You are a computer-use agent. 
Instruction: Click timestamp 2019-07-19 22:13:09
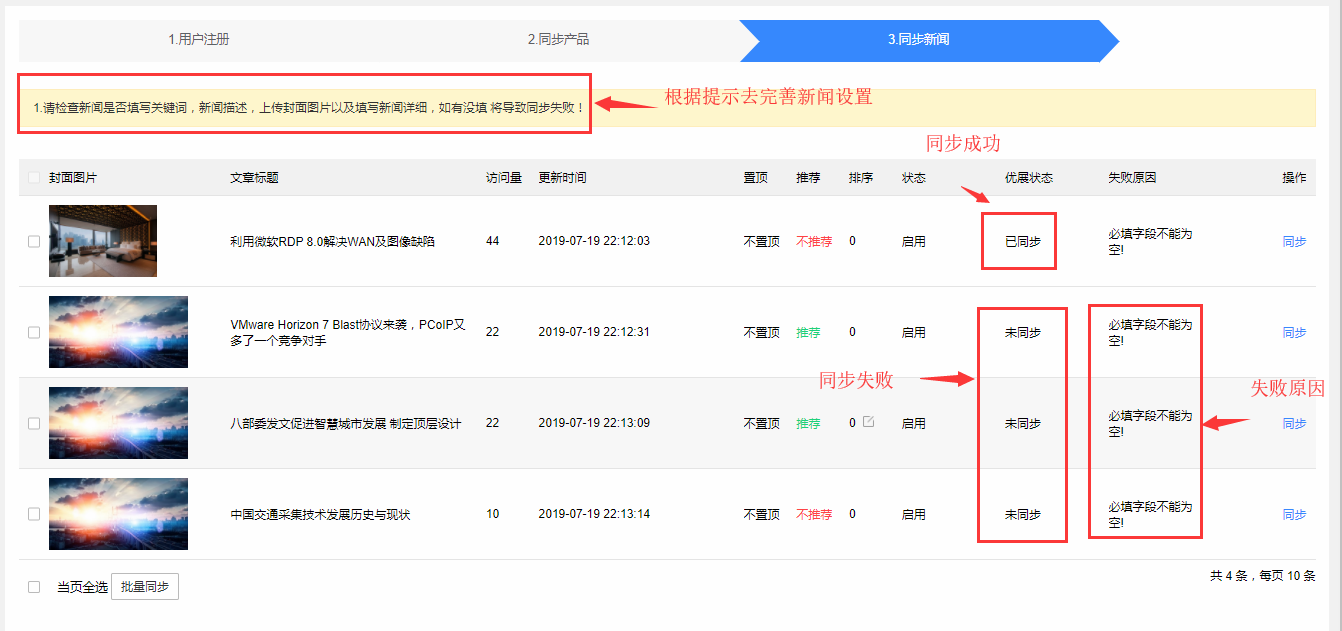594,423
